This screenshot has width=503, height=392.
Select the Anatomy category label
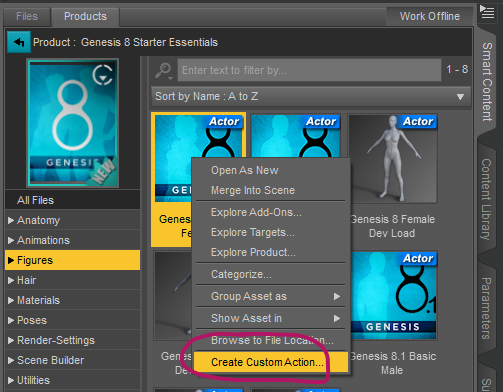click(x=38, y=220)
